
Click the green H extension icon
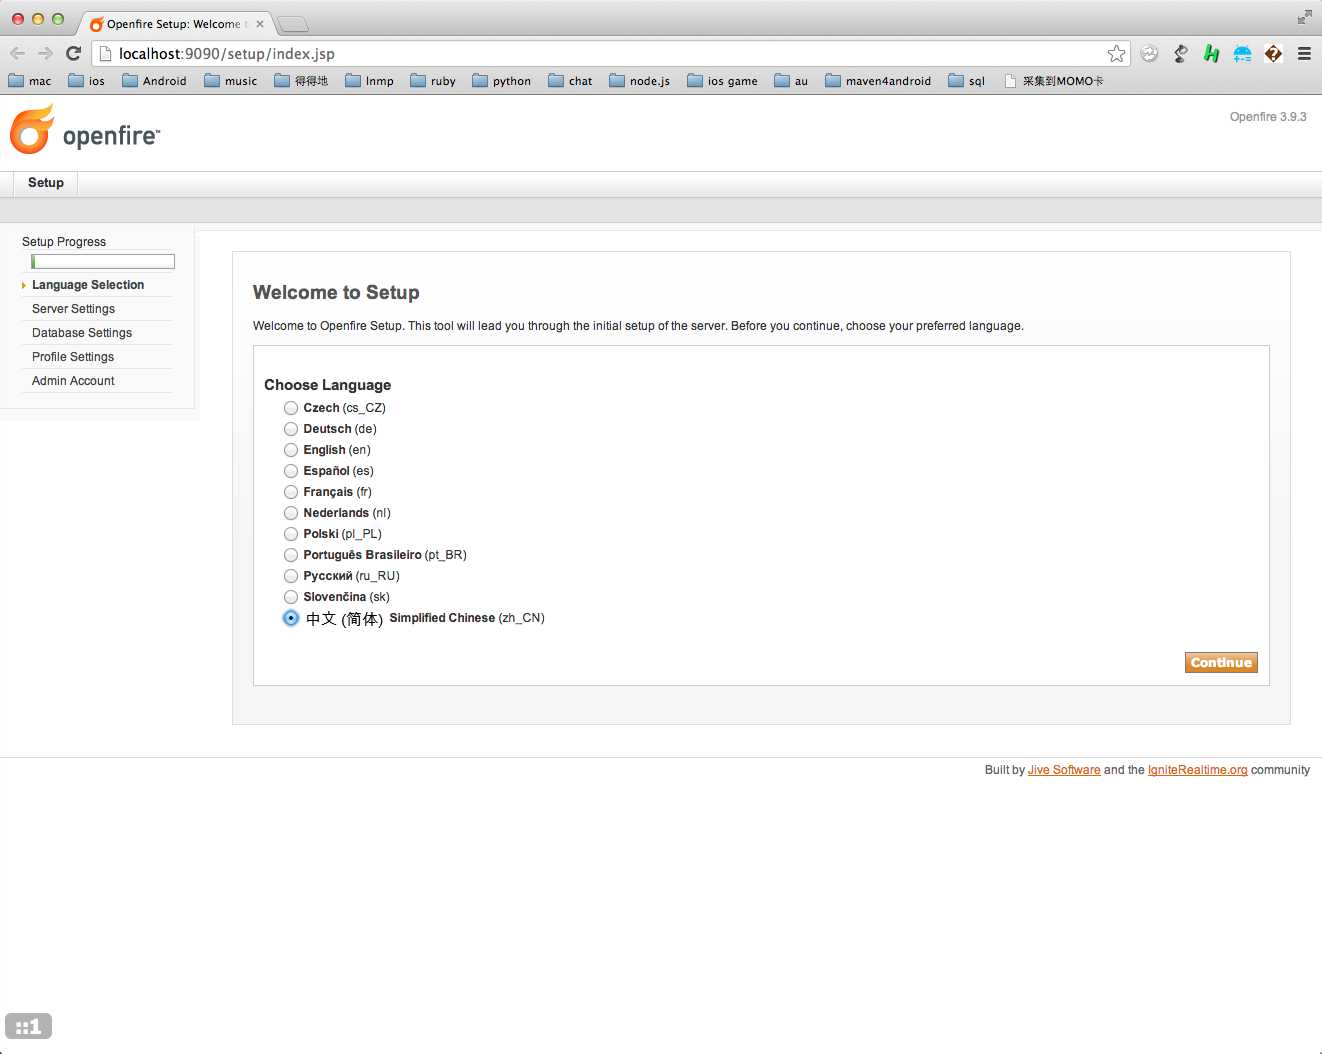(1211, 54)
